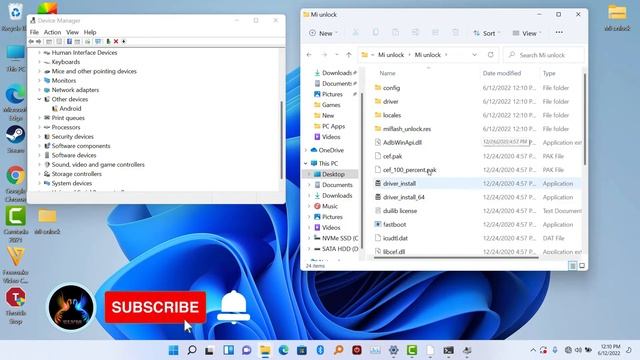
Task: Select Desktop in Explorer navigation pane
Action: coord(333,174)
